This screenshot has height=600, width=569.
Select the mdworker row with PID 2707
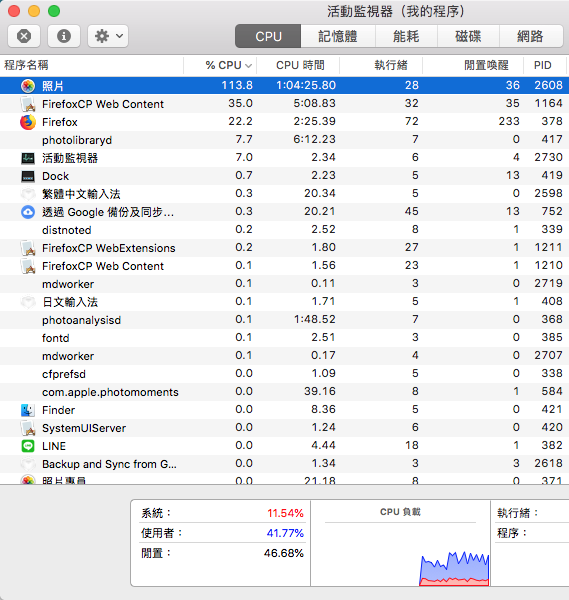point(284,355)
